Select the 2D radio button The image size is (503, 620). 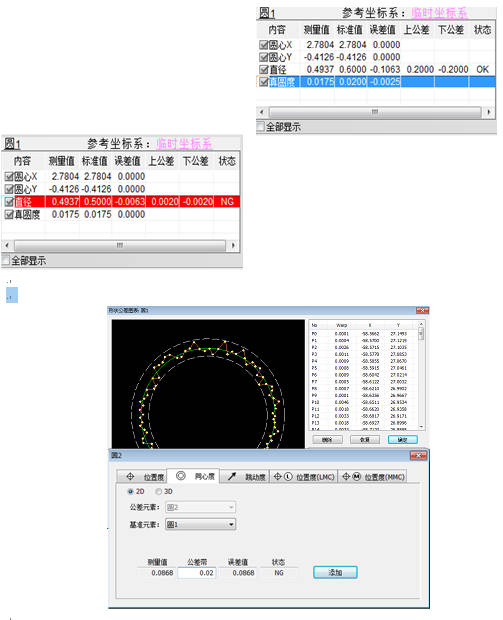coord(130,491)
